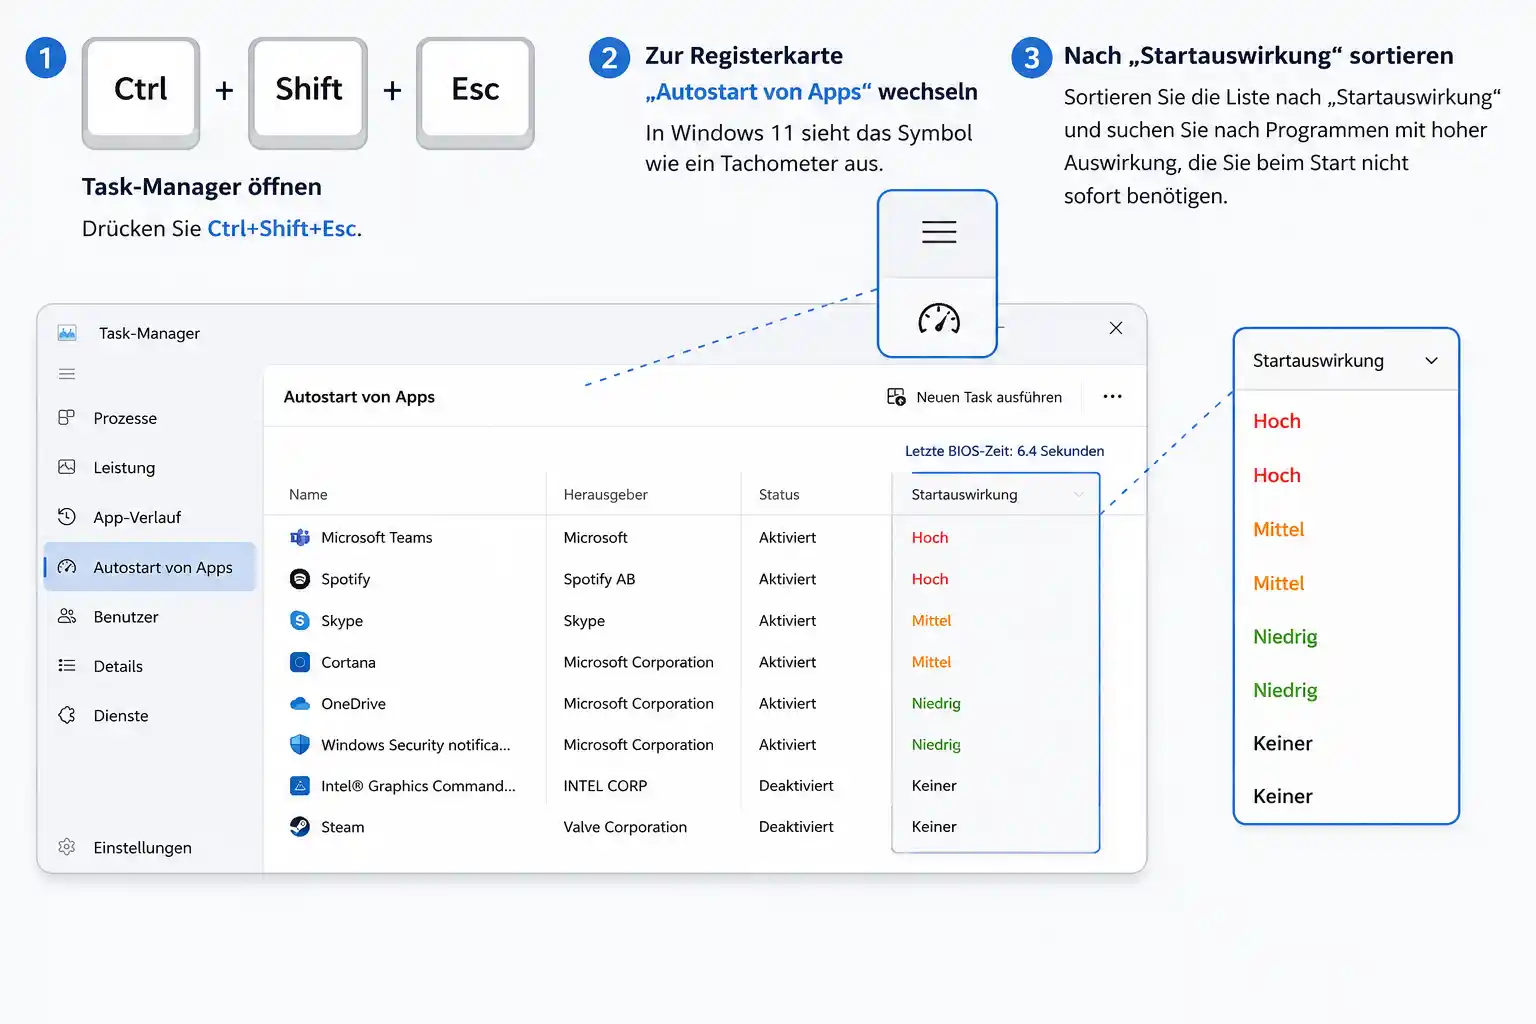Click the enlarged tachometer icon in callout
This screenshot has height=1024, width=1536.
939,319
